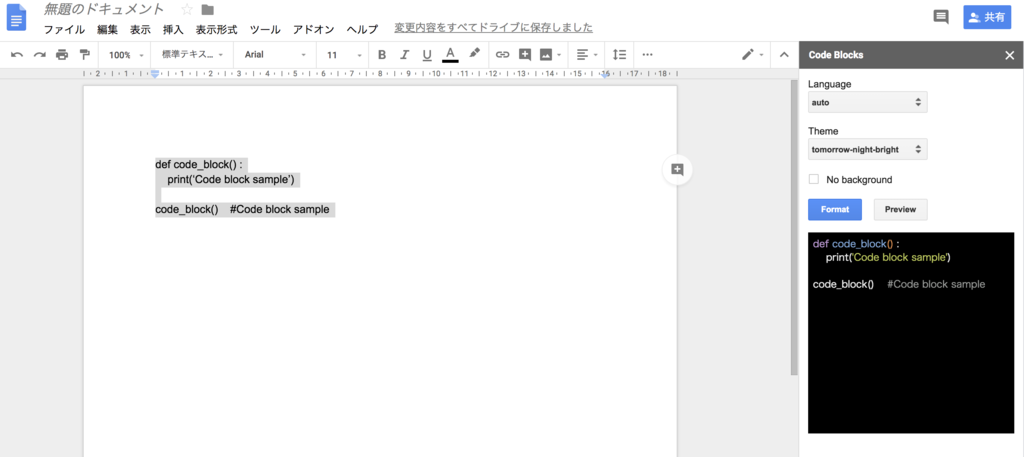The height and width of the screenshot is (457, 1024).
Task: Open the ツール menu
Action: pos(265,29)
